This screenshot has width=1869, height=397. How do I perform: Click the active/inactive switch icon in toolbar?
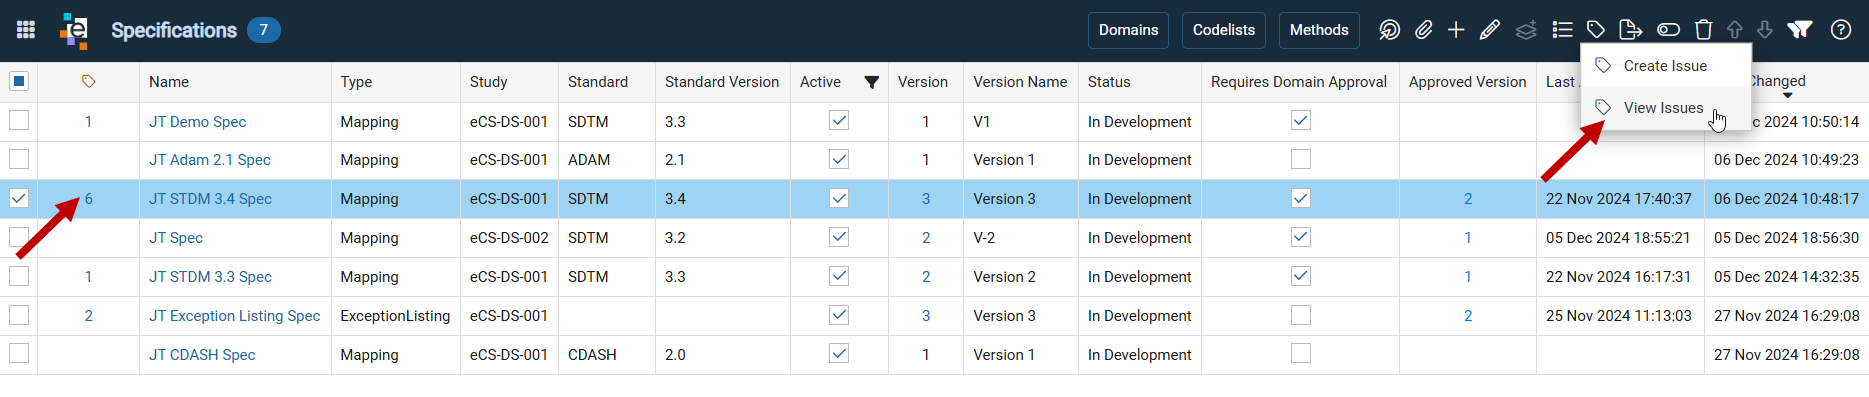click(x=1668, y=30)
